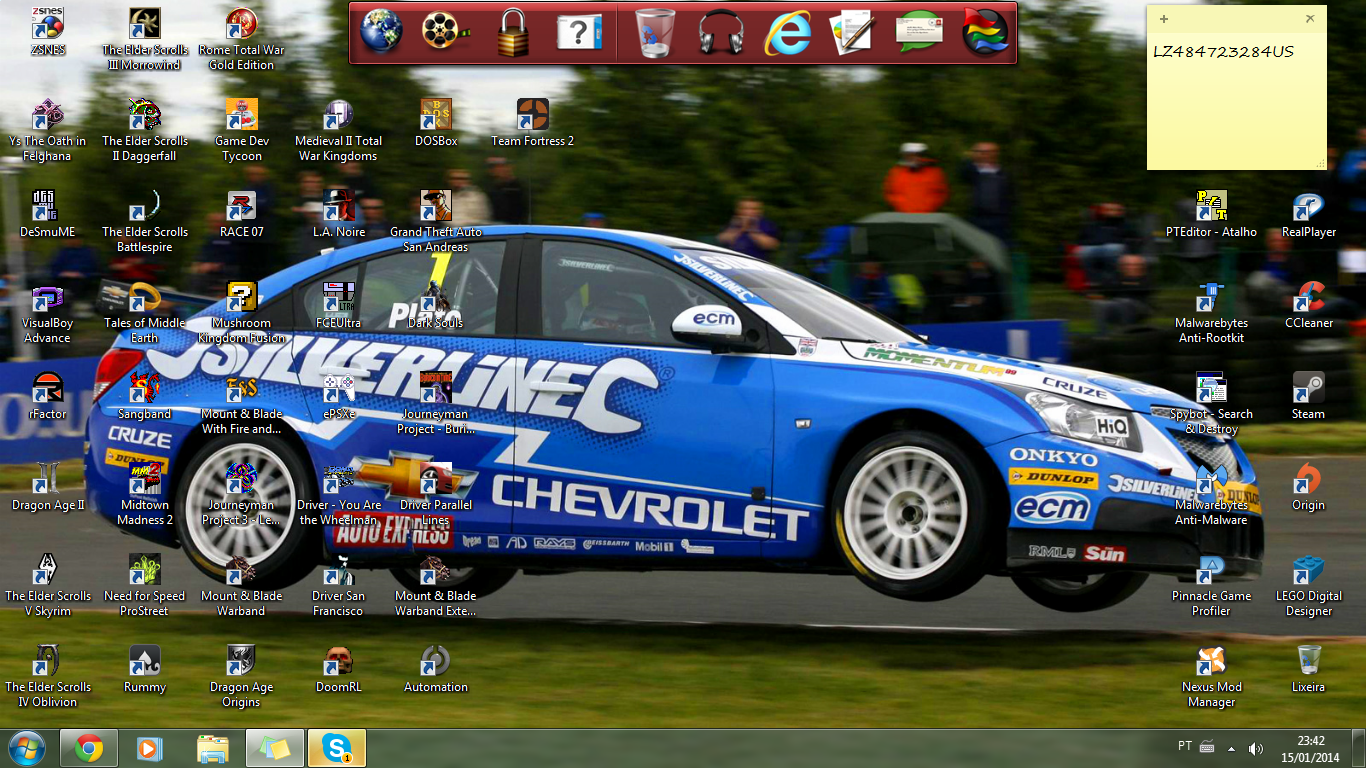Open PTEditor - Atalho shortcut

(x=1211, y=214)
